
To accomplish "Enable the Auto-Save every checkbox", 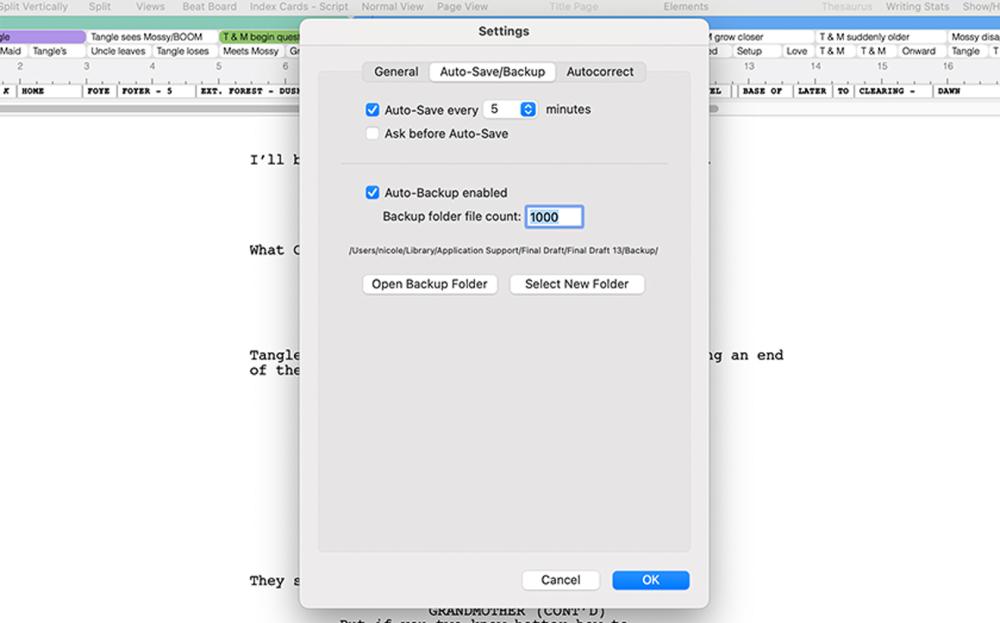I will [372, 110].
